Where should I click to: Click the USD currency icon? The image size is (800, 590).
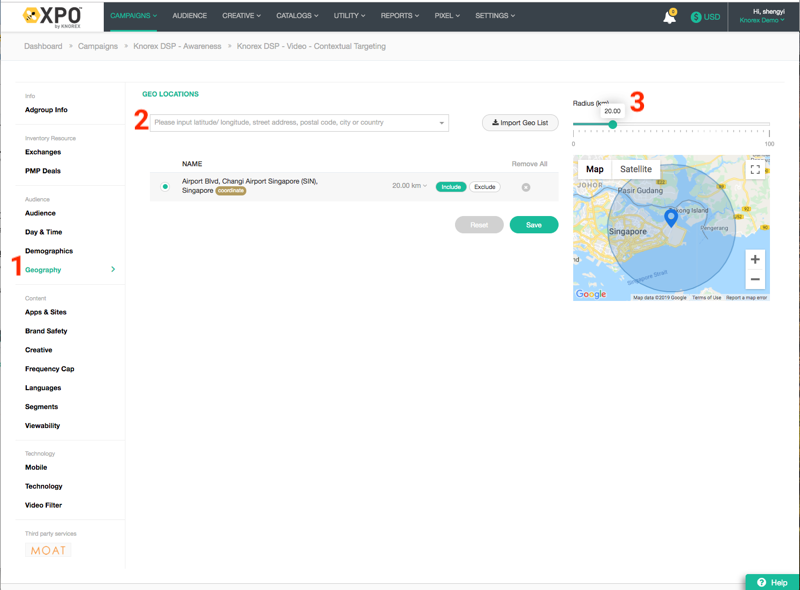point(696,17)
